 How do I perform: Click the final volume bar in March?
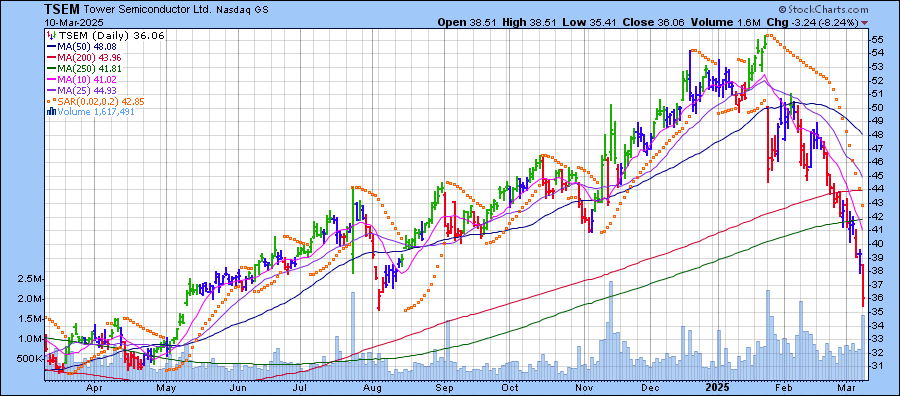coord(863,348)
